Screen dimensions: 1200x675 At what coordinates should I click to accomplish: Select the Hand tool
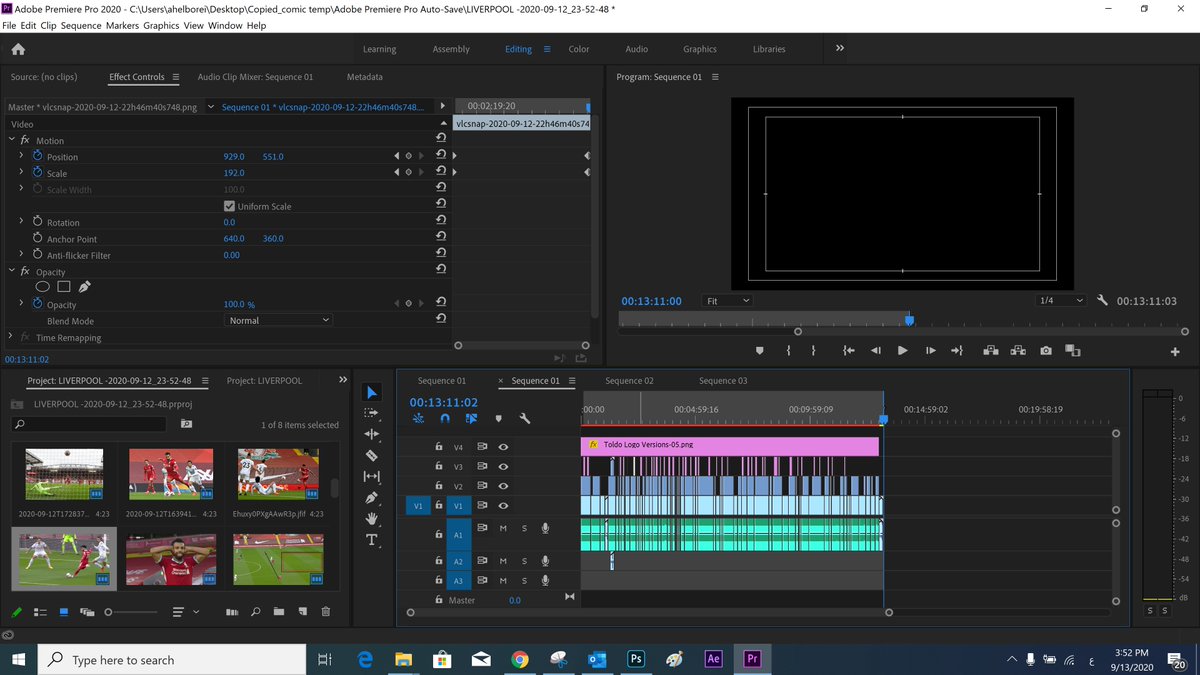372,518
